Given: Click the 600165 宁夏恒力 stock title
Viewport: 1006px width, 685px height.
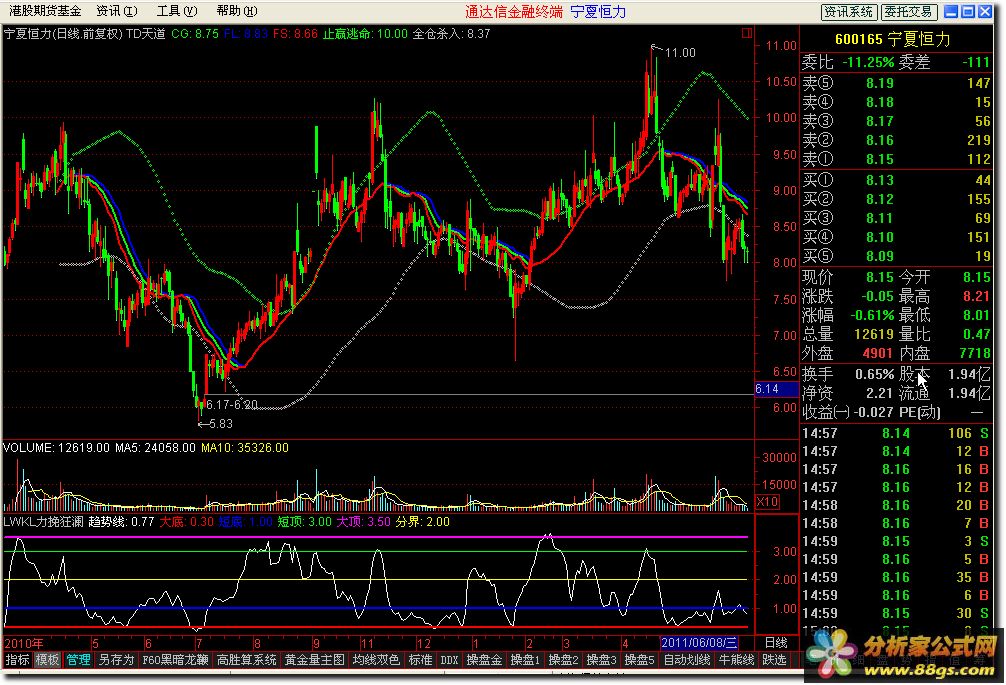Looking at the screenshot, I should click(x=892, y=39).
